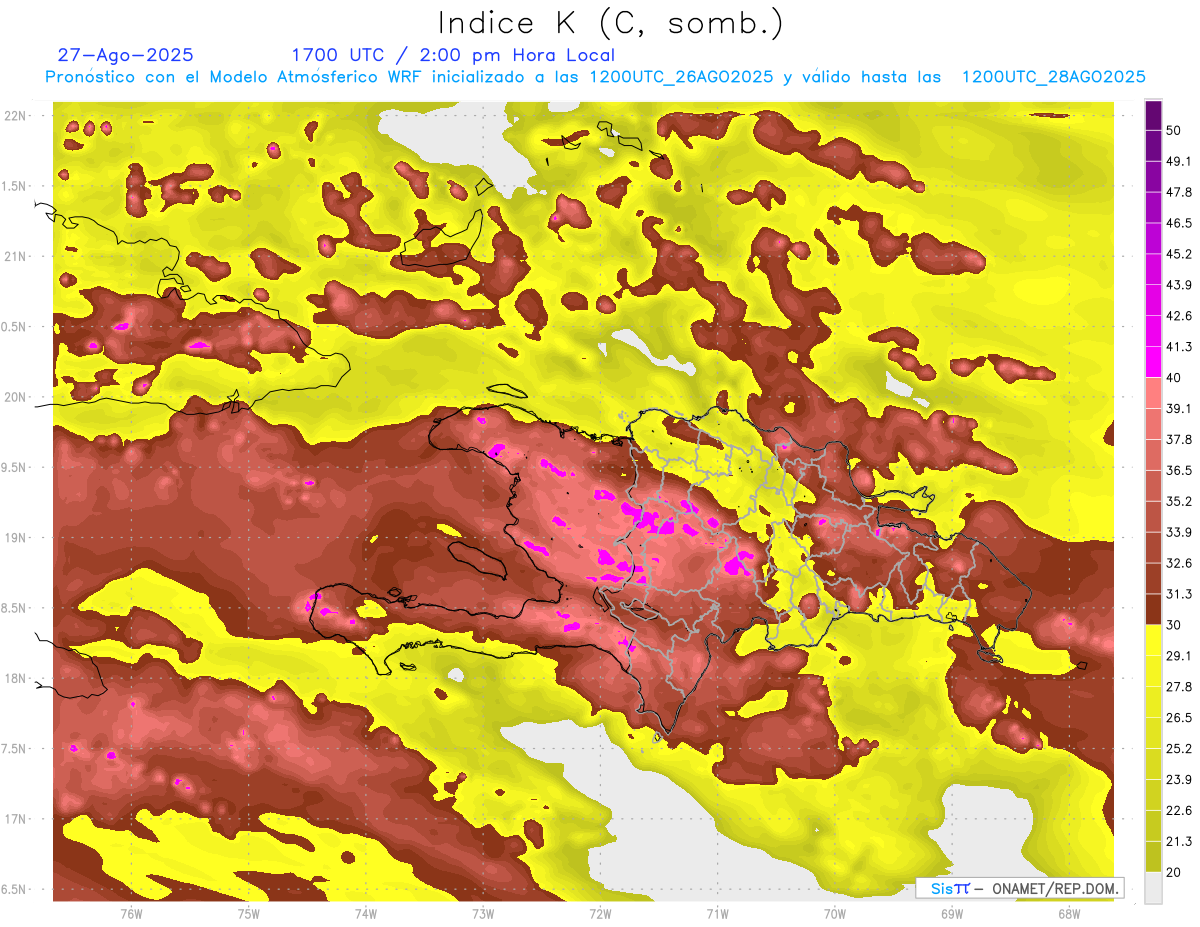Click the colorbar value '33.9'
Image resolution: width=1200 pixels, height=927 pixels.
click(x=1179, y=532)
